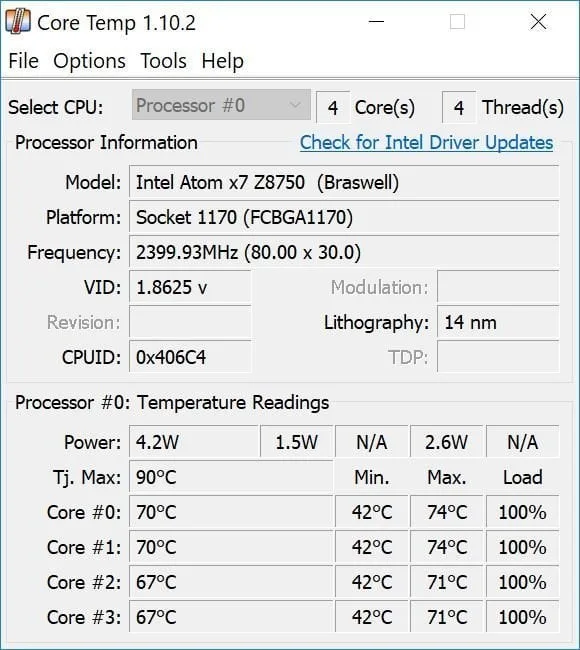
Task: Click Core #3 maximum temperature 71°C
Action: point(447,617)
